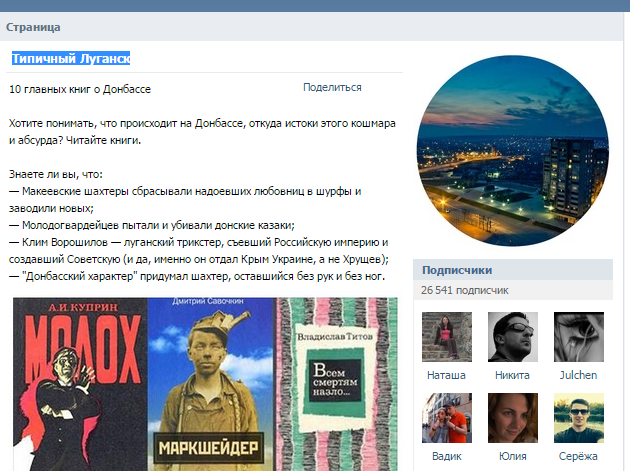630x471 pixels.
Task: Open Вадик's subscriber photo
Action: pos(447,418)
